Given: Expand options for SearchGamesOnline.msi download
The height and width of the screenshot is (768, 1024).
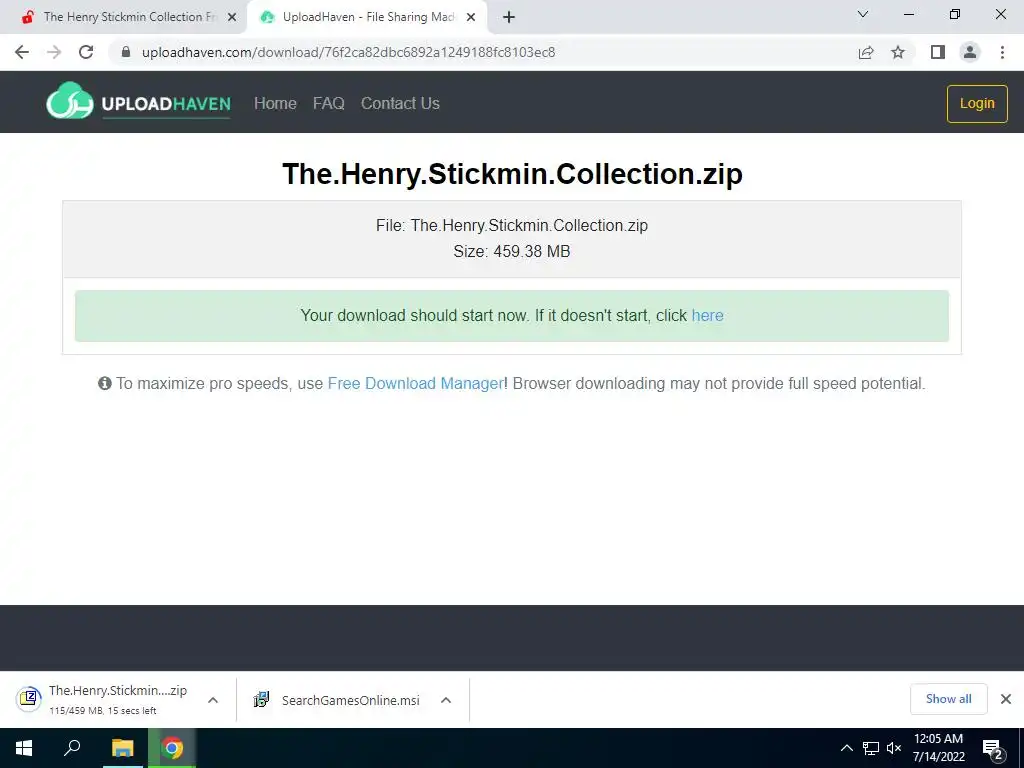Looking at the screenshot, I should [x=446, y=700].
